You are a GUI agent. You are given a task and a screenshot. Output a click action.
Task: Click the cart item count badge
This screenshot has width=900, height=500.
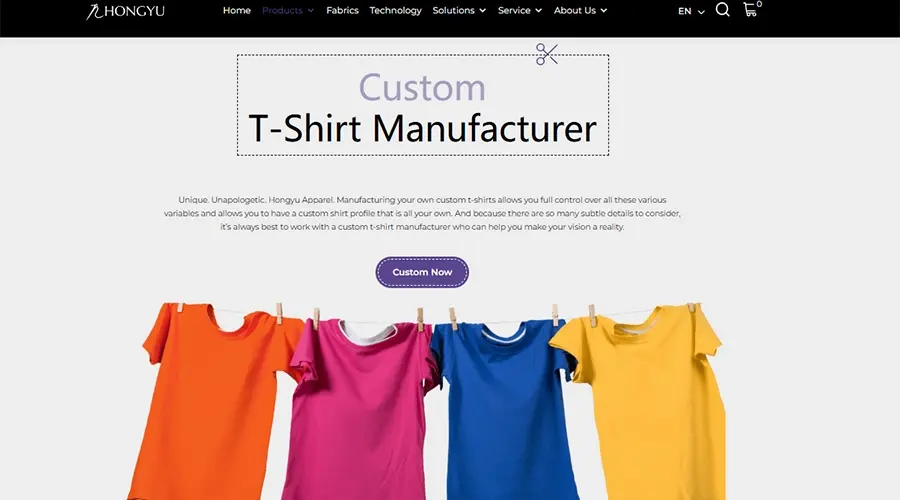[759, 4]
